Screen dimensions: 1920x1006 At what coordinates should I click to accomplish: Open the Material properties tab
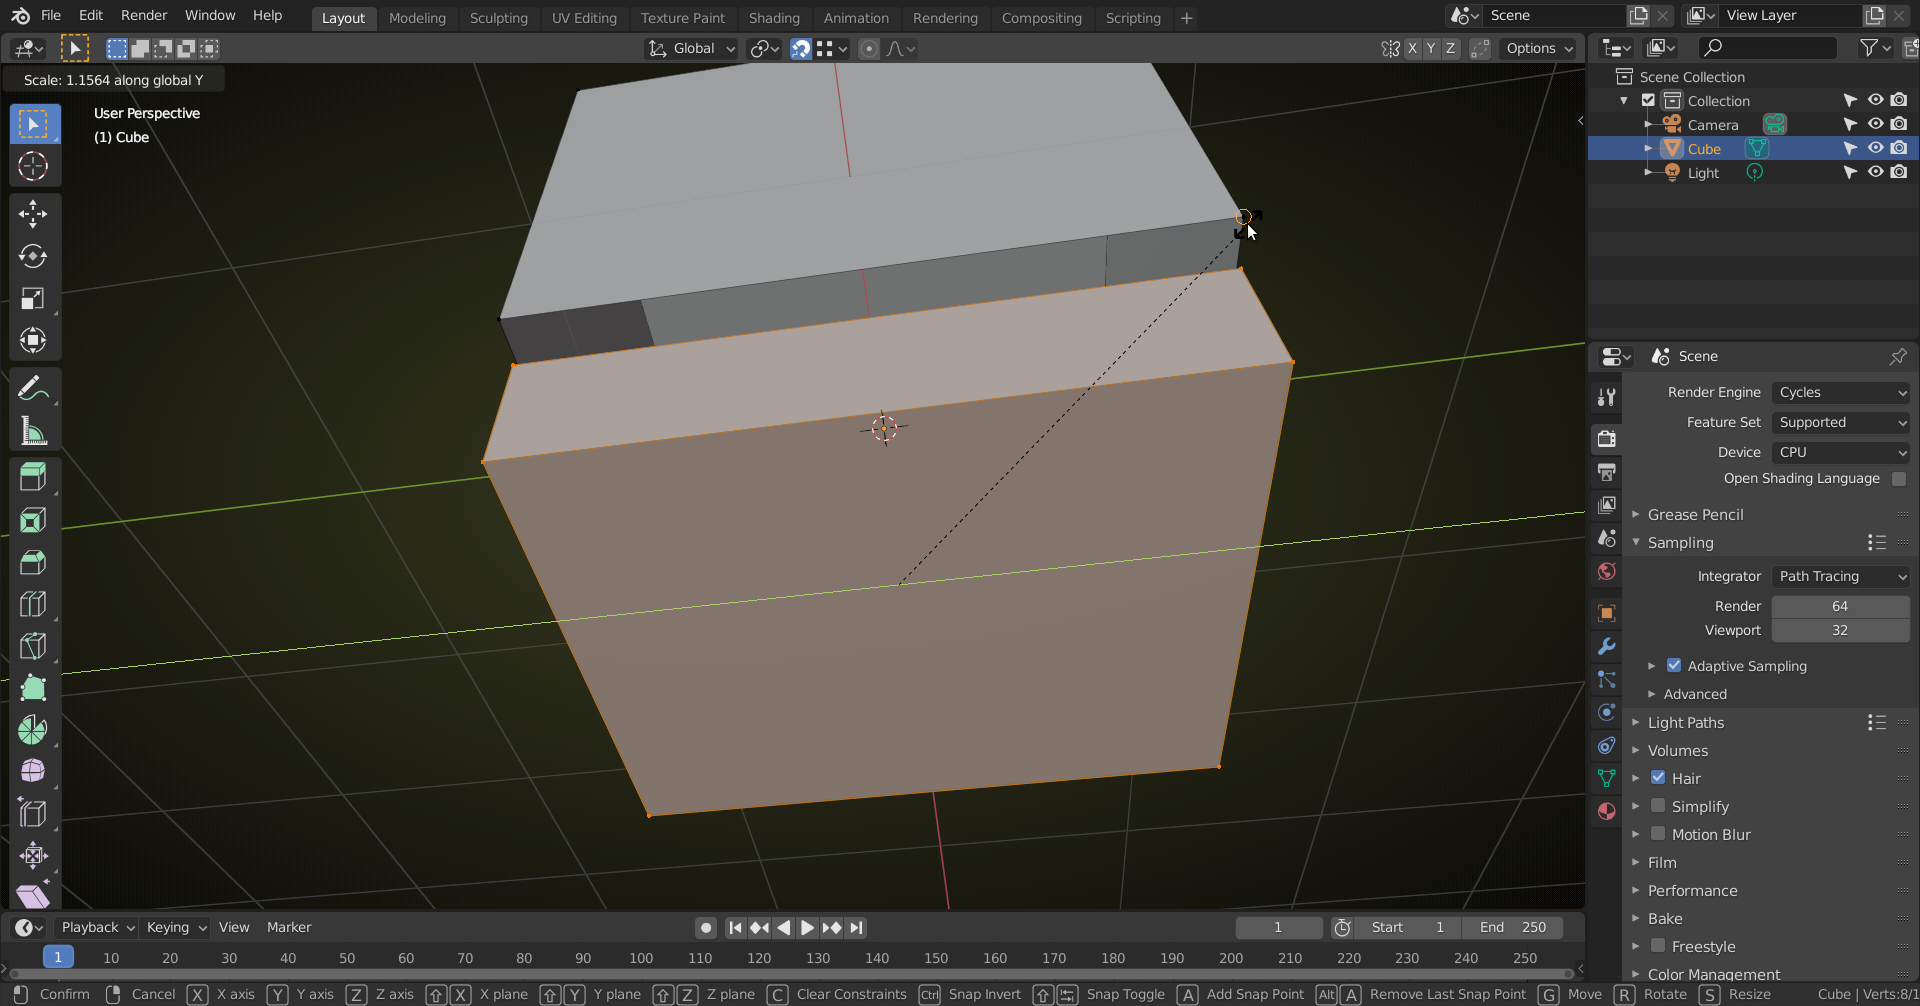point(1606,811)
